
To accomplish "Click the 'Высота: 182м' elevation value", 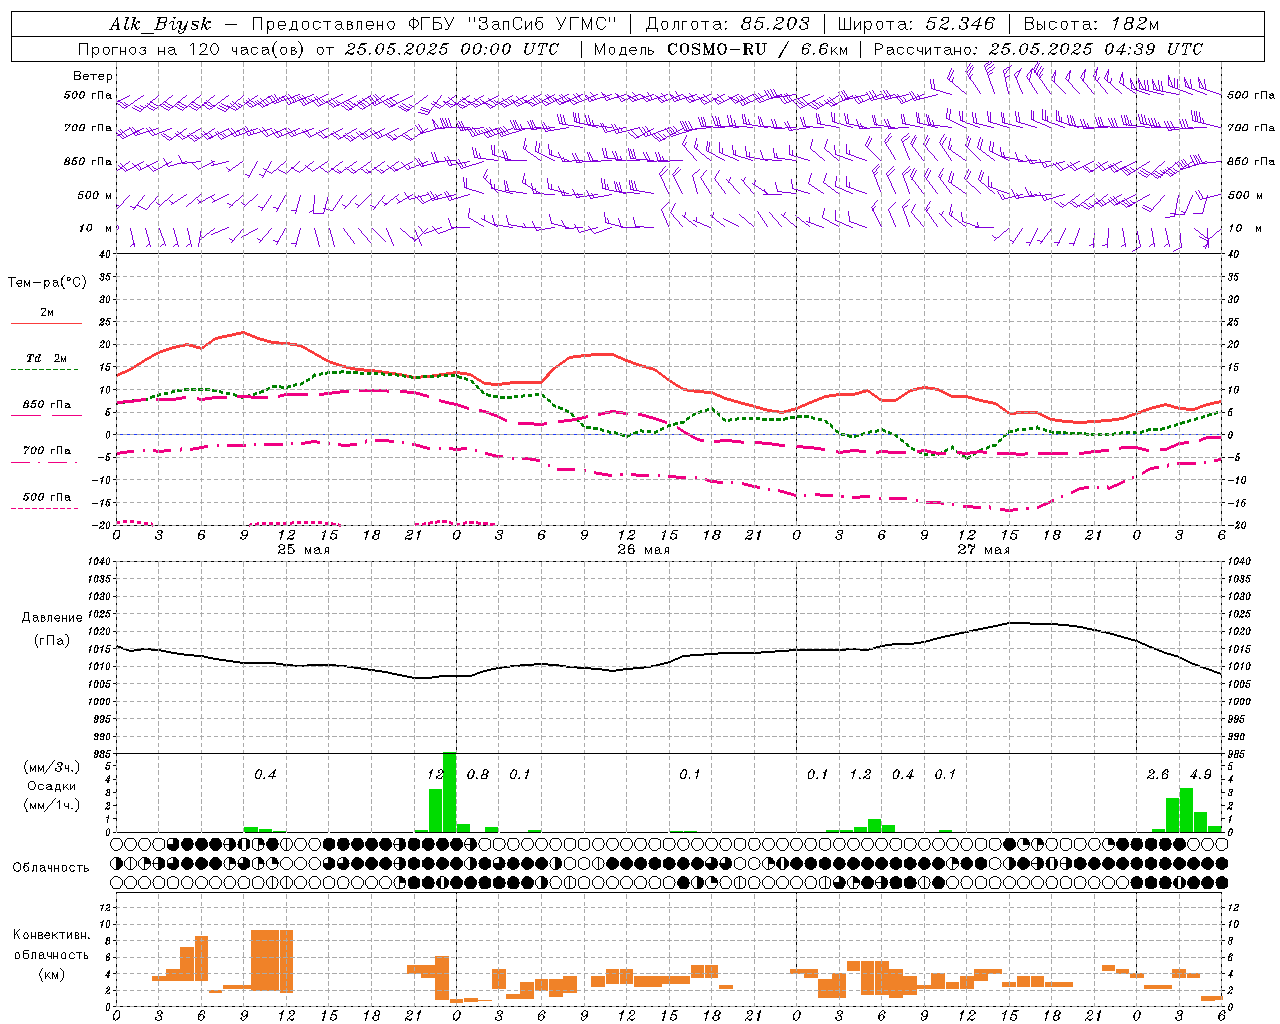I will (1091, 24).
